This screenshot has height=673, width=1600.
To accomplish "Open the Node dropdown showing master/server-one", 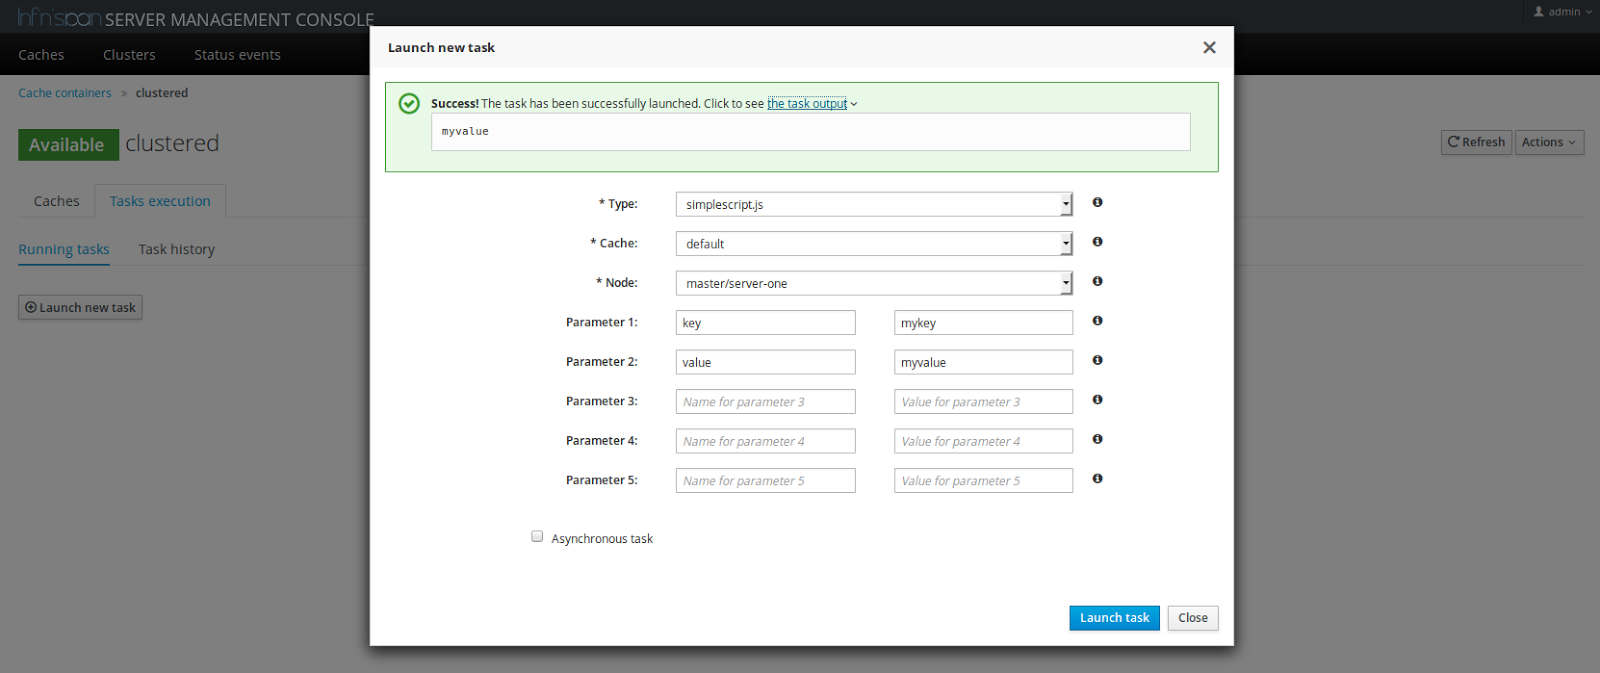I will point(873,283).
